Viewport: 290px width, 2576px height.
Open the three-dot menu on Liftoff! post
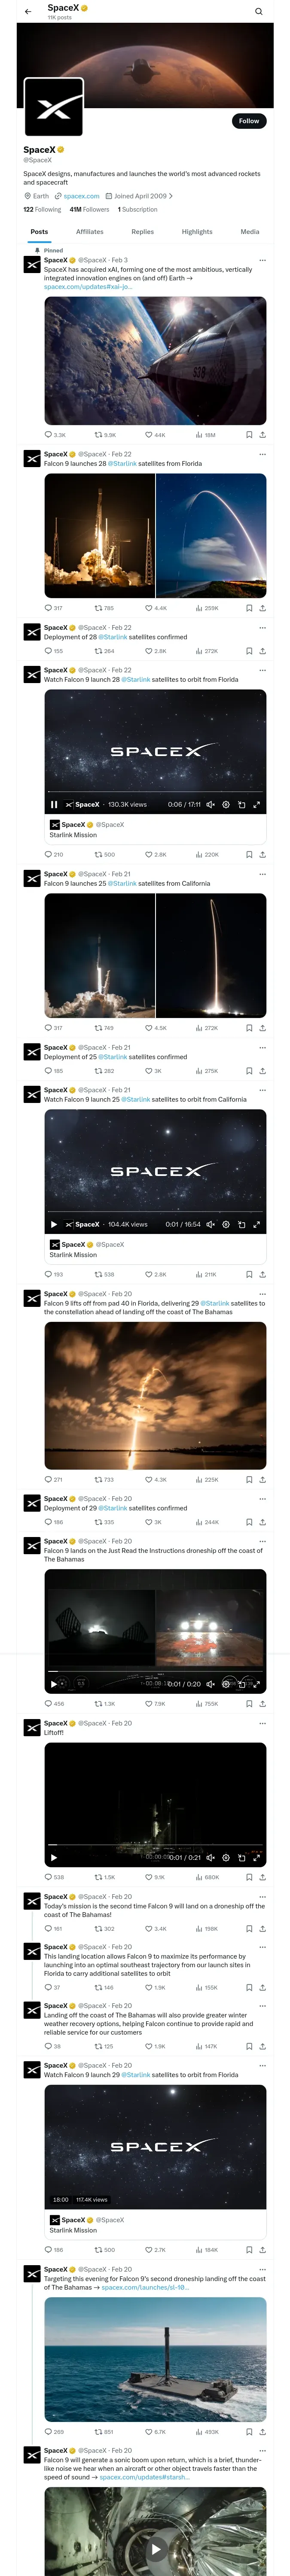point(263,1723)
